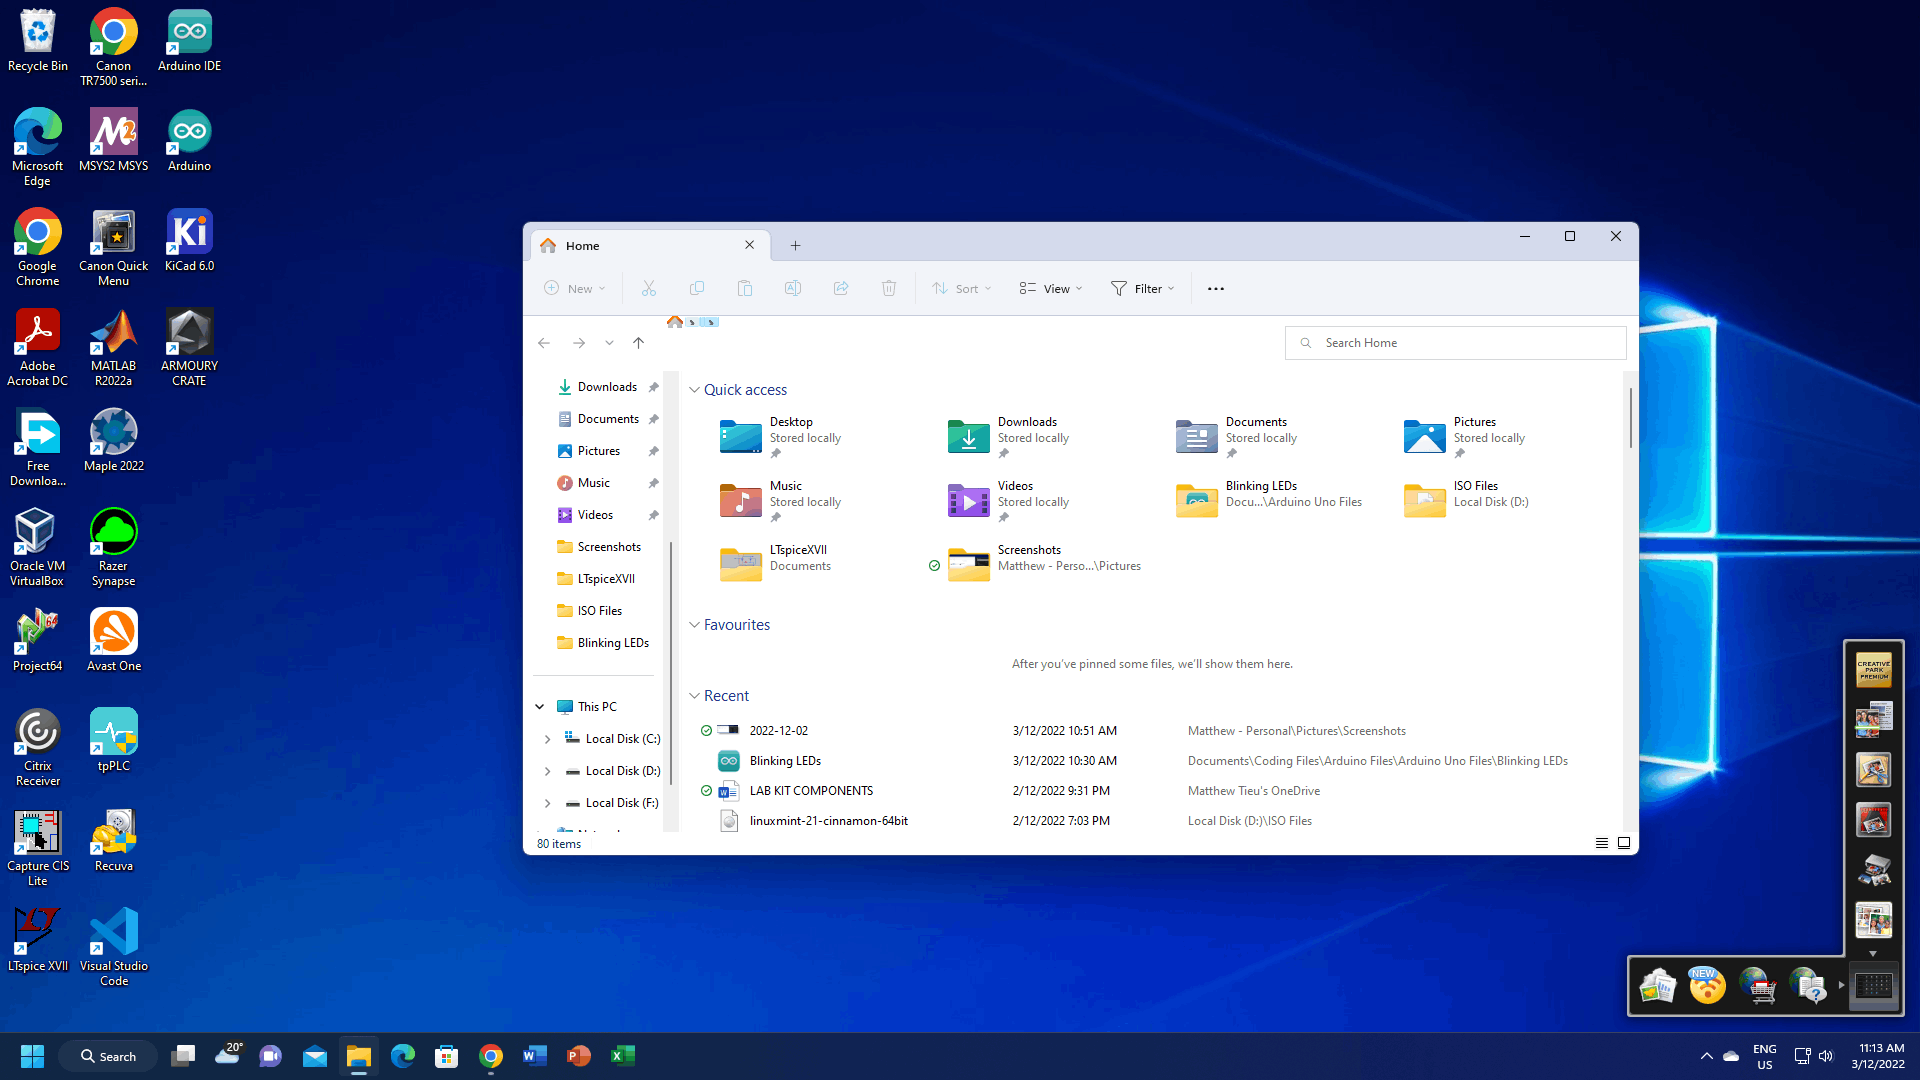Open Microsoft Store taskbar icon
The width and height of the screenshot is (1920, 1080).
point(447,1056)
